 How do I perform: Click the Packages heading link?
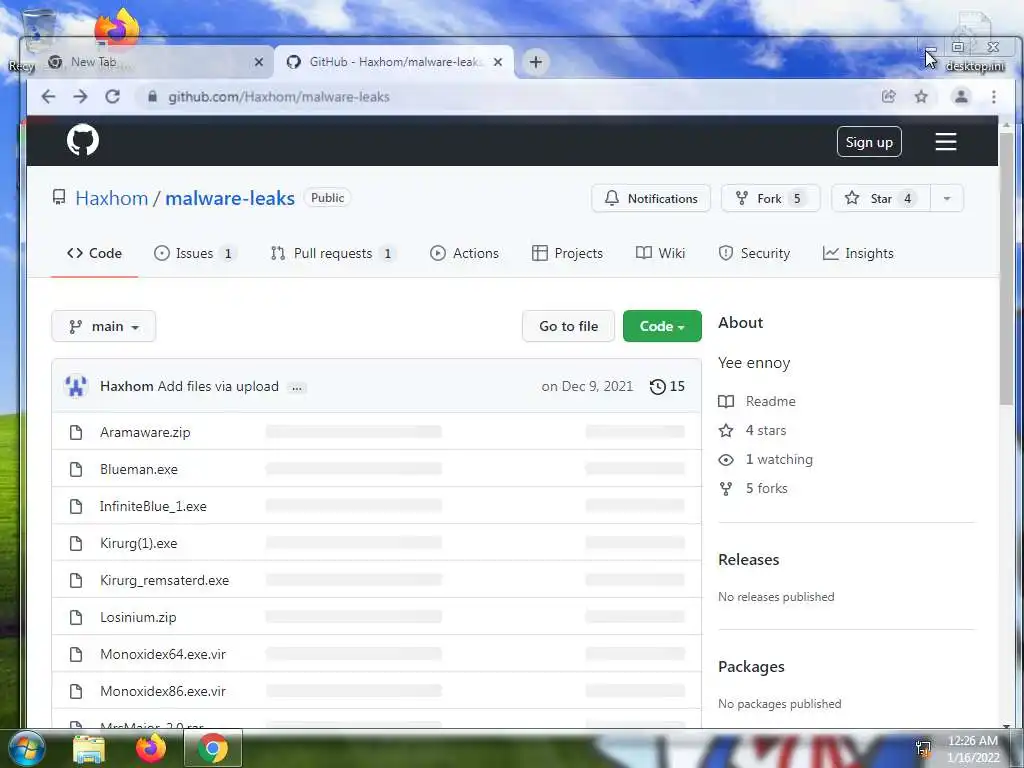[x=751, y=667]
